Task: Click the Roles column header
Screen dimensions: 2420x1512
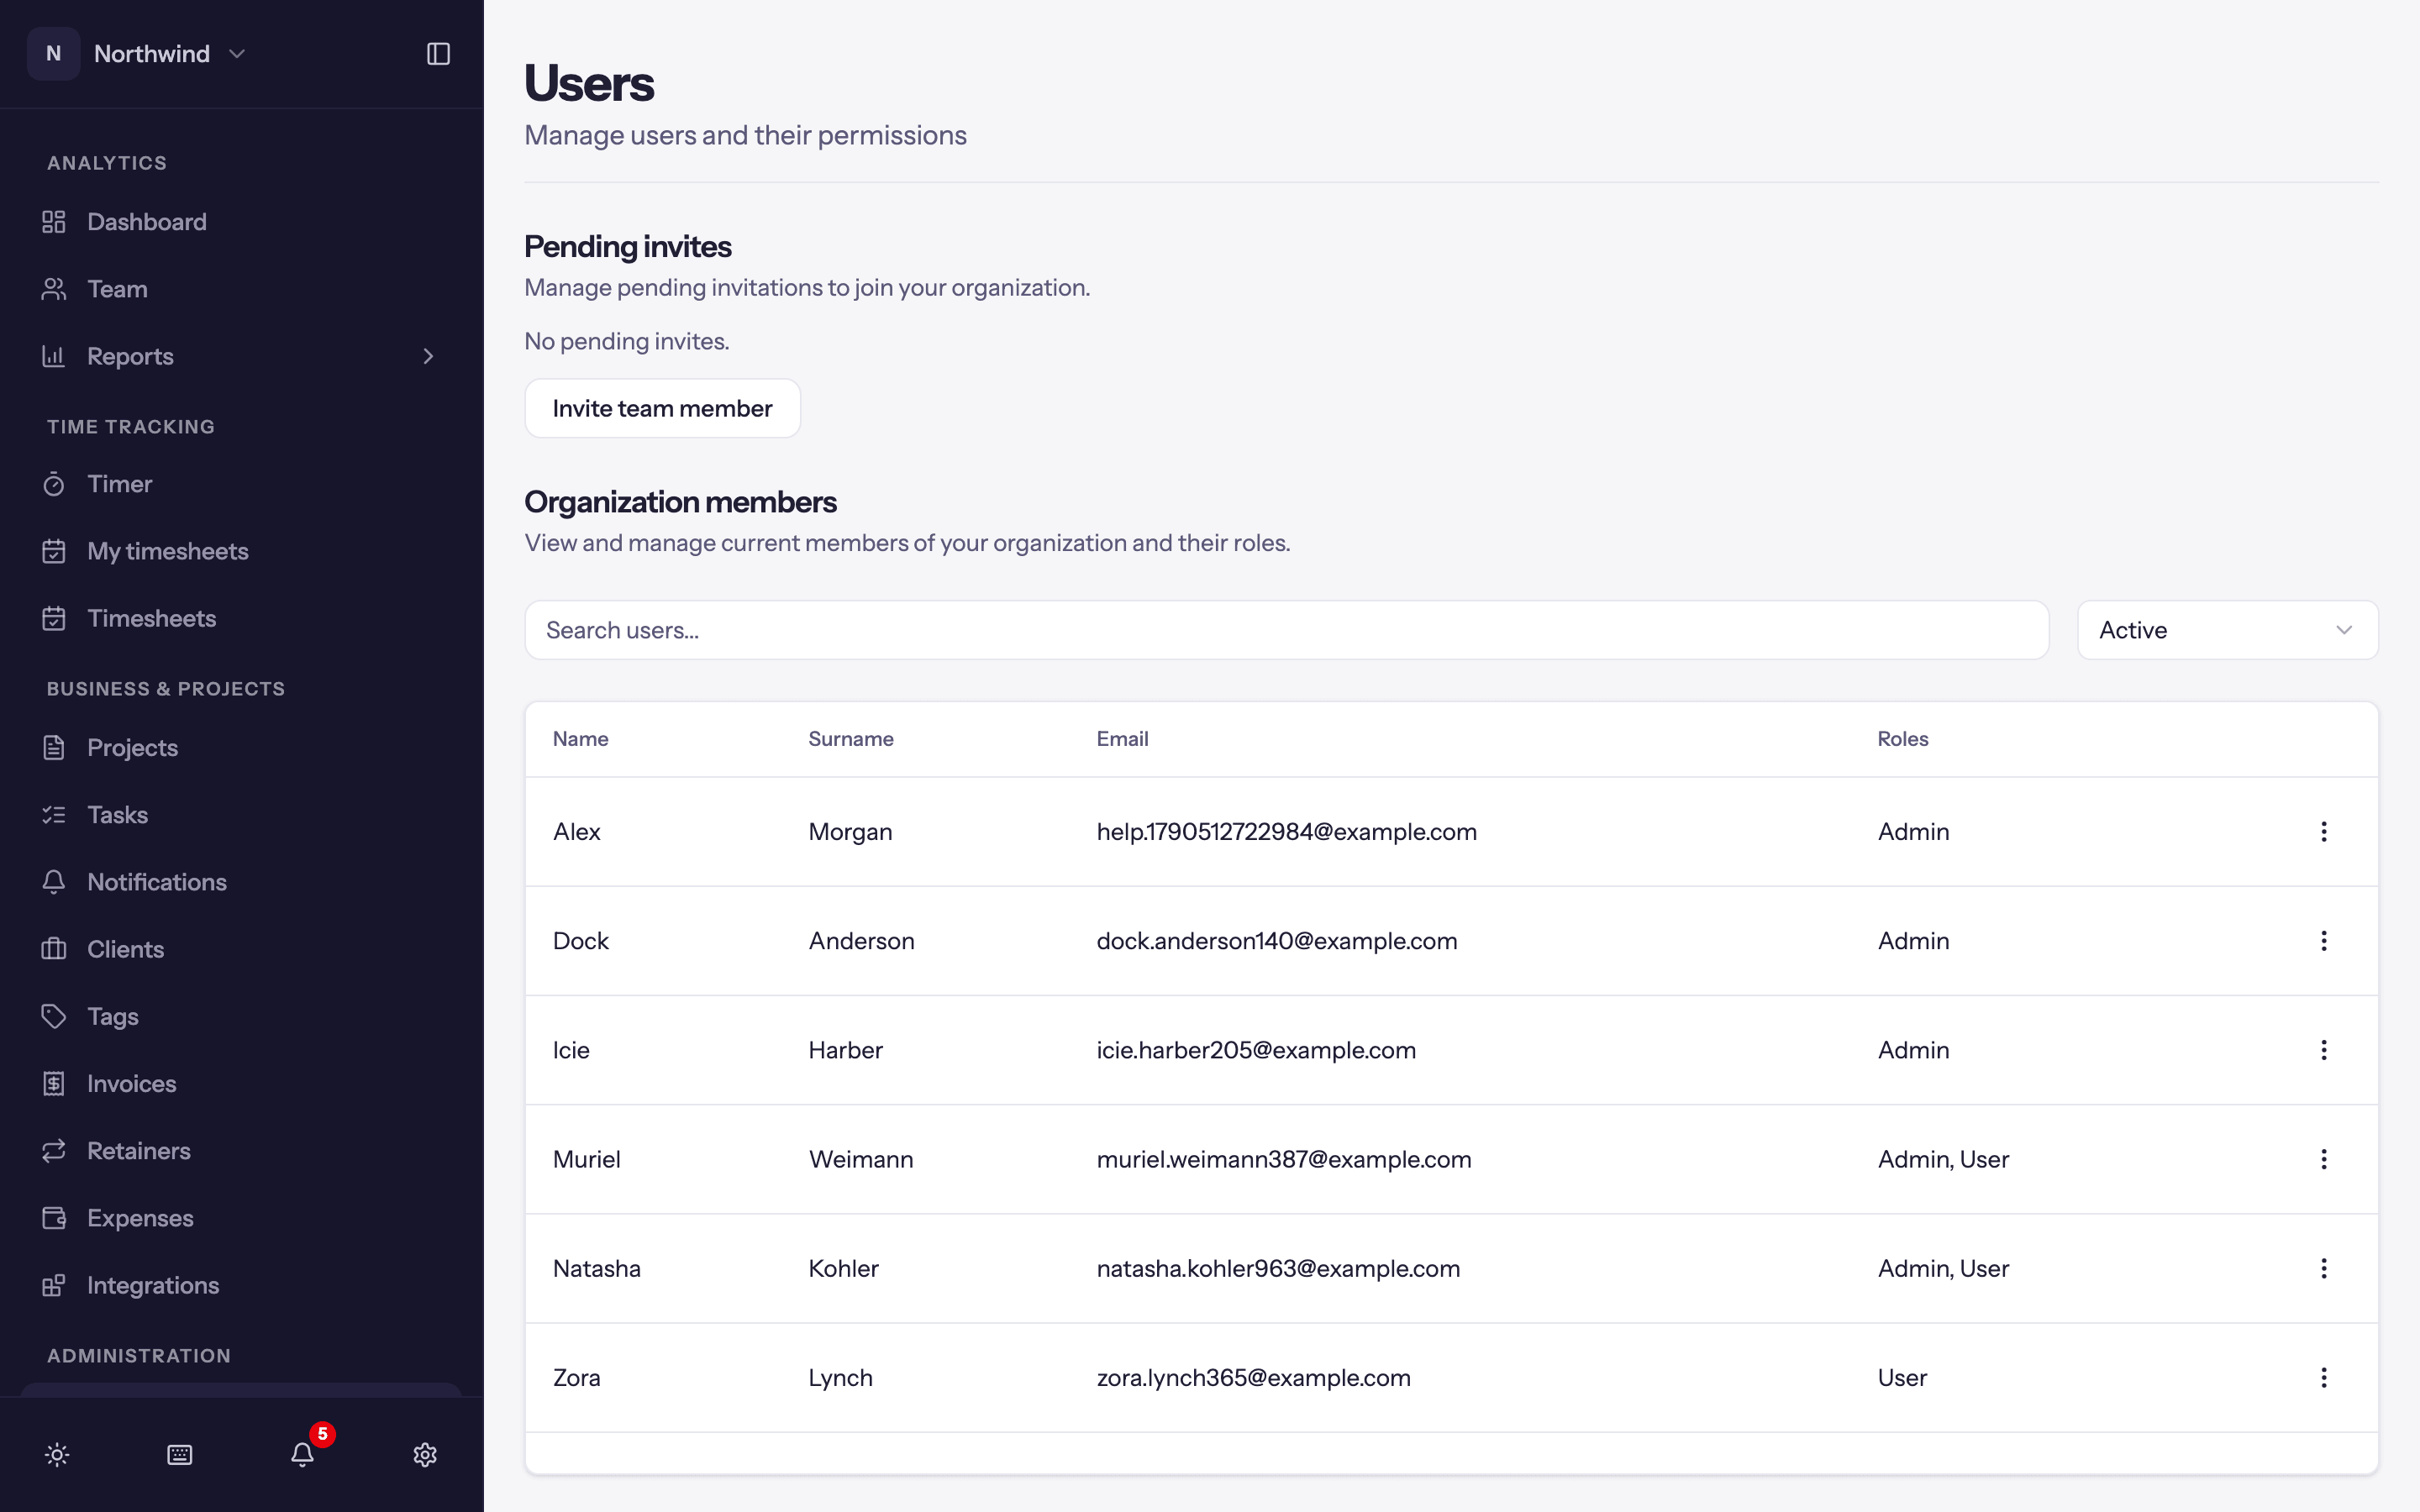Action: point(1902,739)
